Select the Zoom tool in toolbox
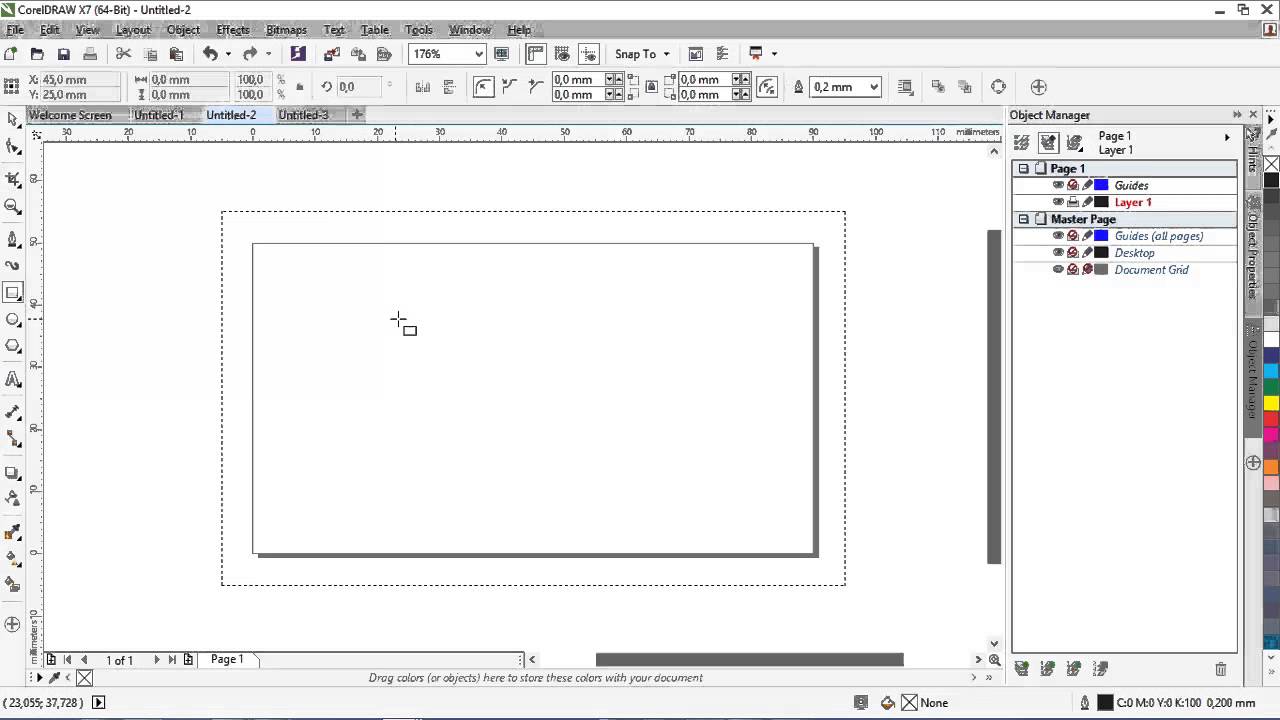This screenshot has width=1280, height=720. point(12,207)
